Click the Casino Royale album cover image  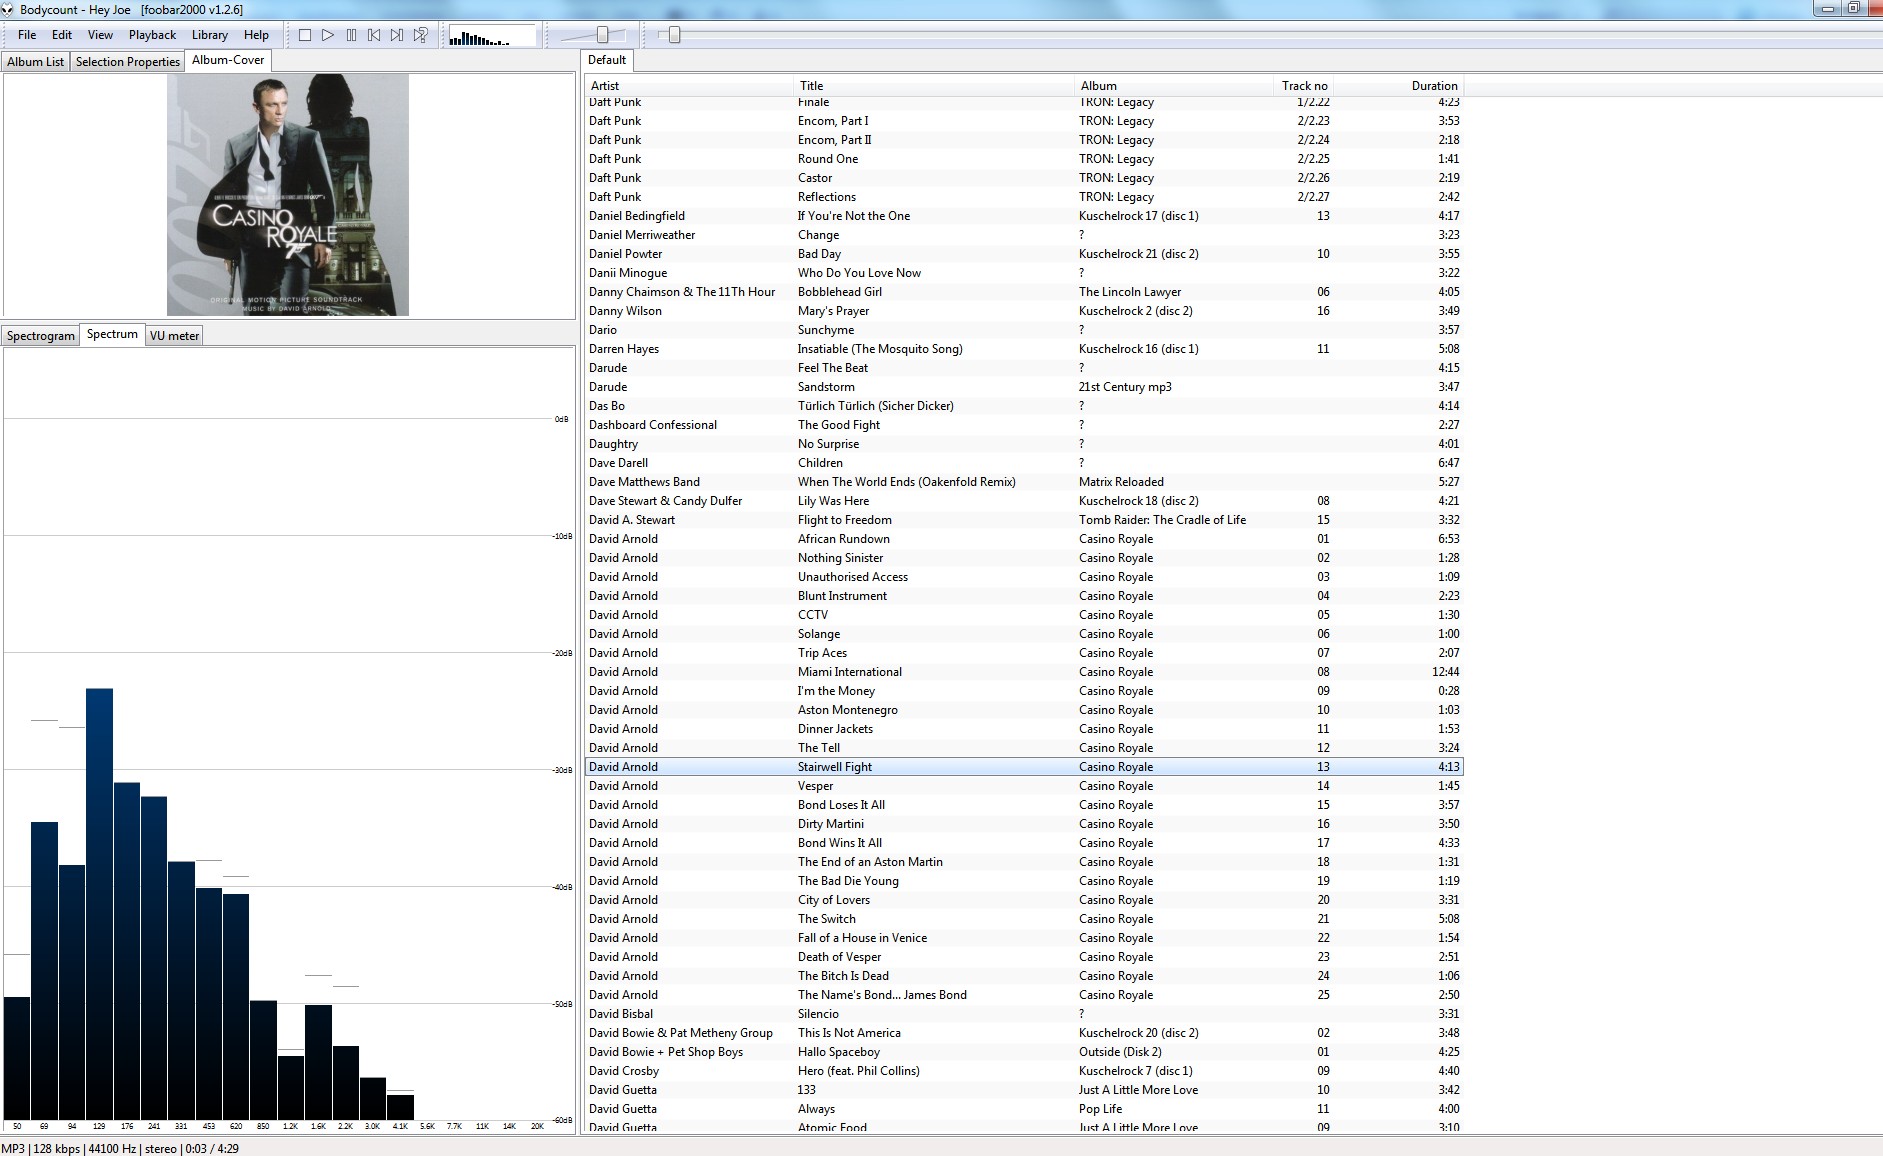(288, 195)
